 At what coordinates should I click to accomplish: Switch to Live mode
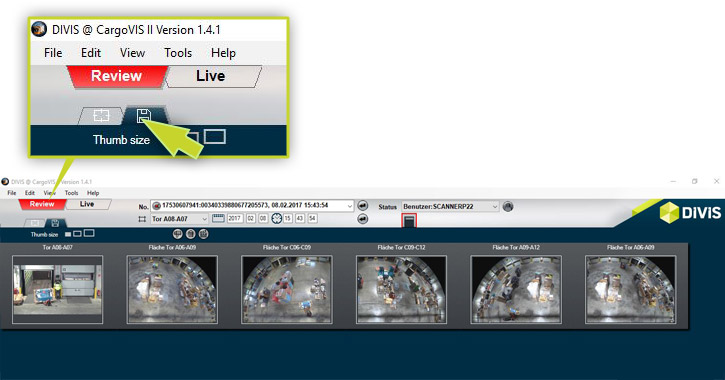87,204
